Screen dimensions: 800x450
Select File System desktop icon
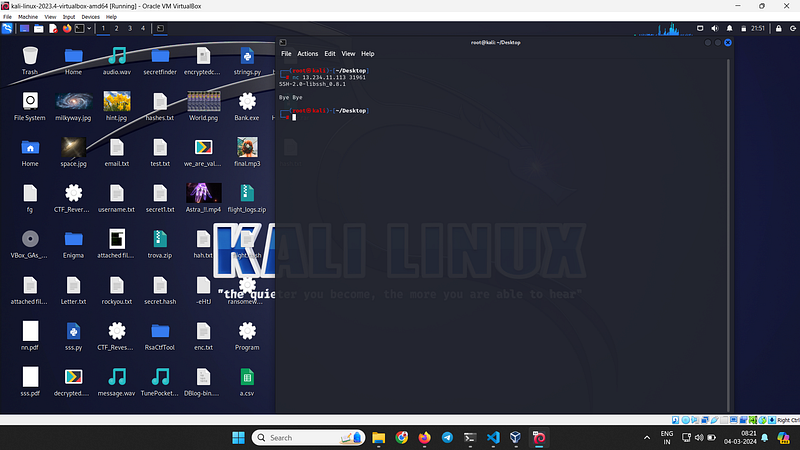30,107
